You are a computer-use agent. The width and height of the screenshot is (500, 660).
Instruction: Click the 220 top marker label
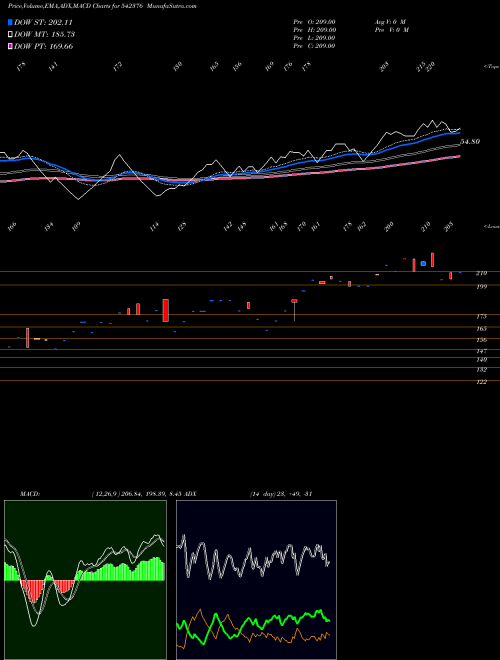point(431,67)
